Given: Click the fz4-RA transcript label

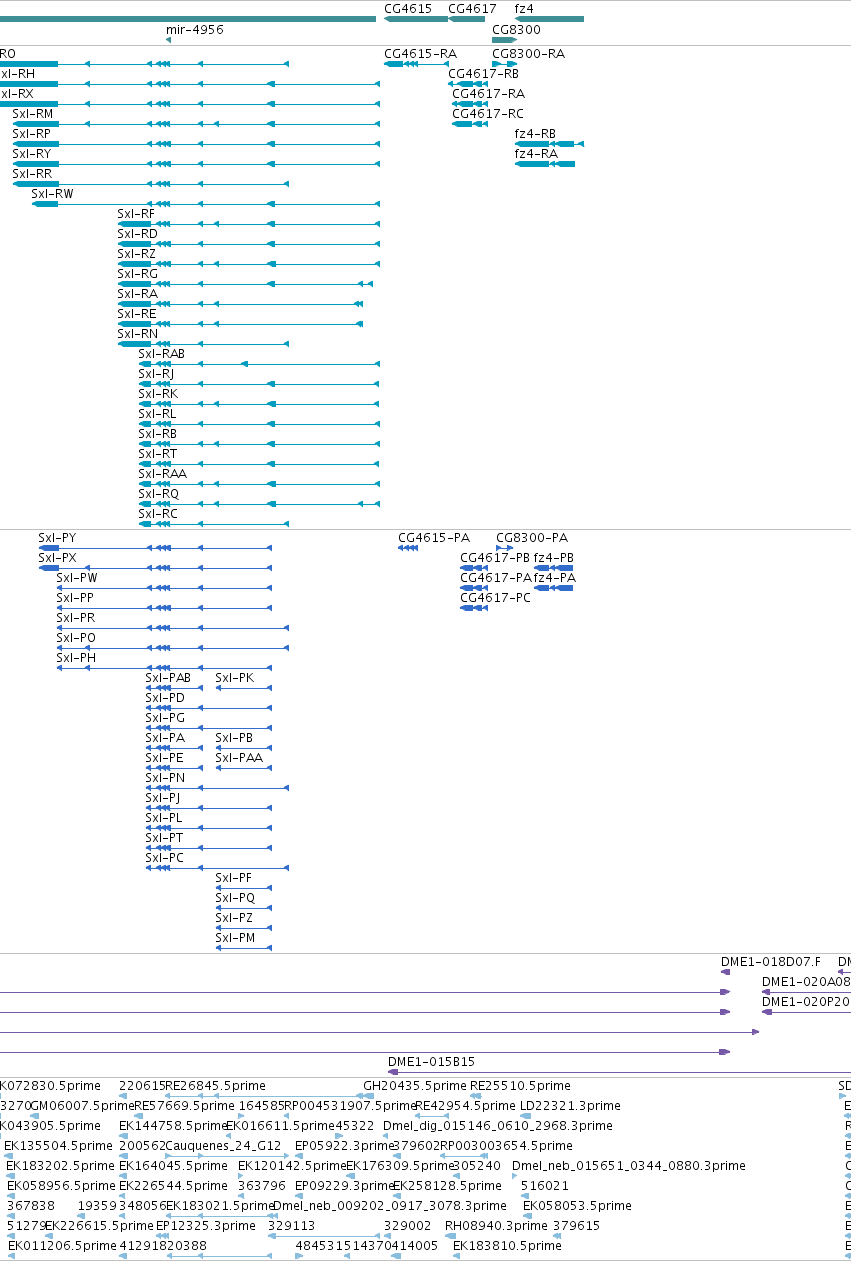Looking at the screenshot, I should (x=536, y=154).
